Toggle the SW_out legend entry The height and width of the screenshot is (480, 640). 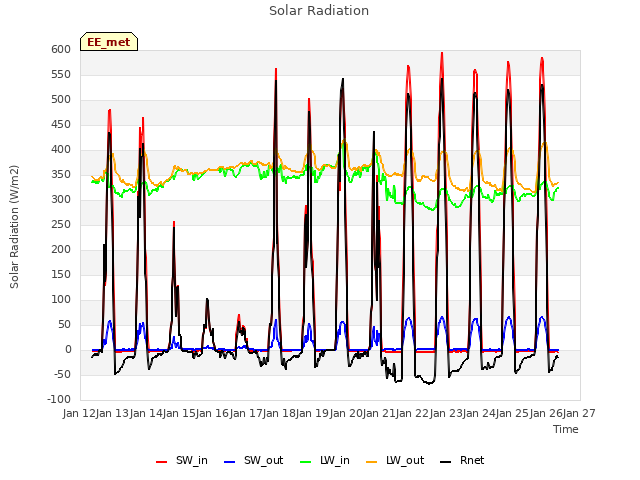click(253, 460)
